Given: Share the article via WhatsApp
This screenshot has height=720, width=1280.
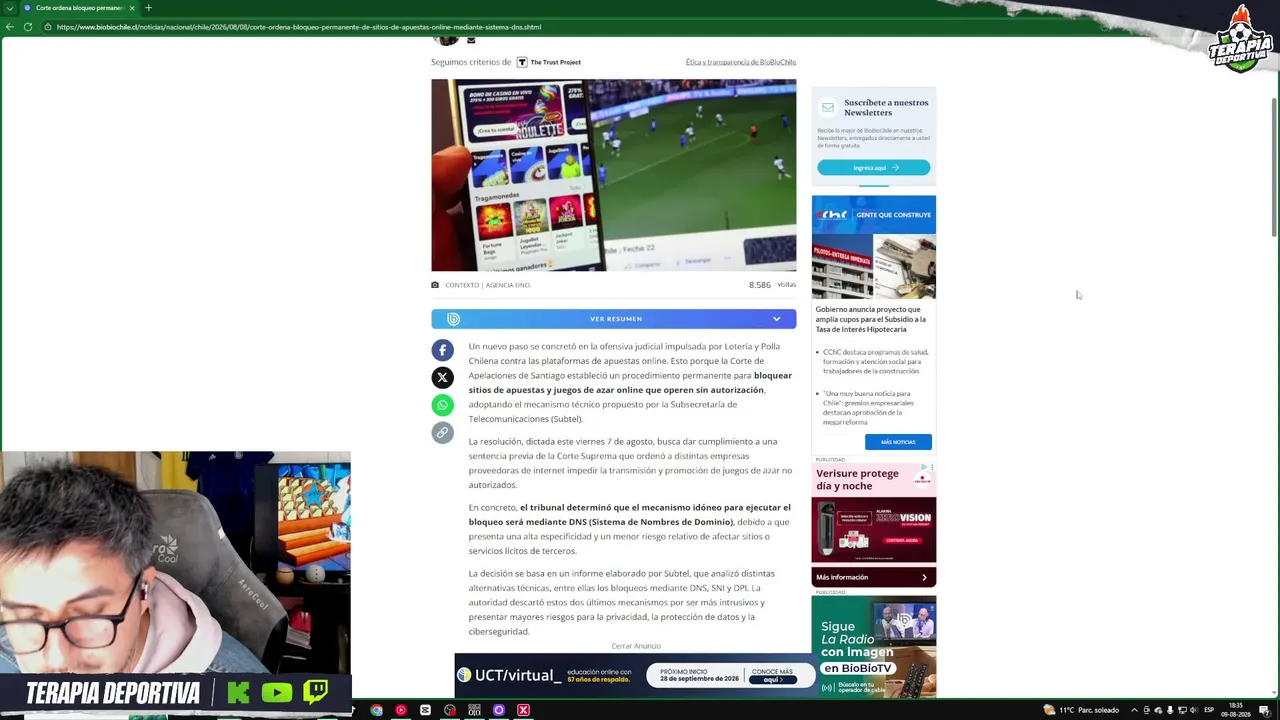Looking at the screenshot, I should (442, 405).
